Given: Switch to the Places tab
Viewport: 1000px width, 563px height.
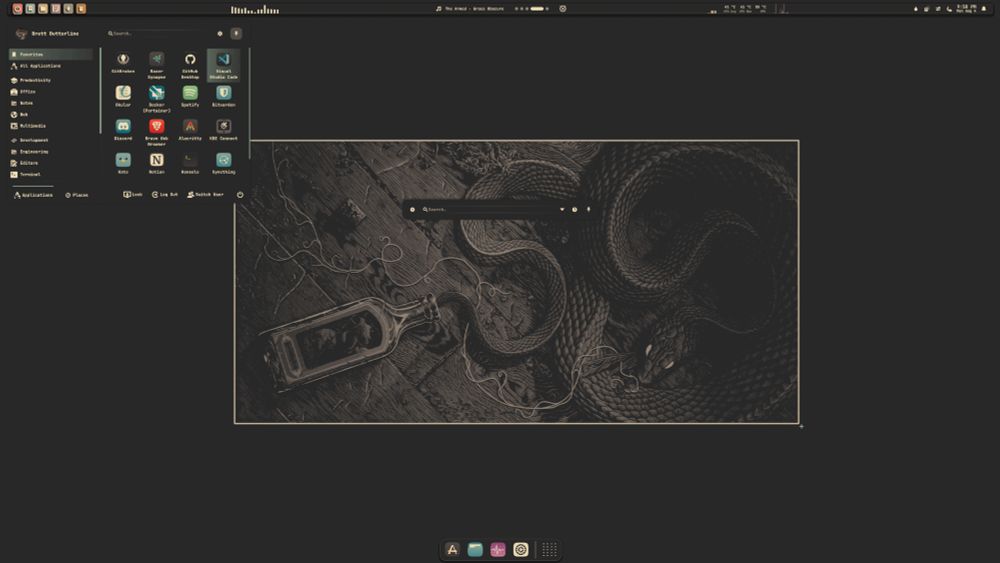Looking at the screenshot, I should (76, 195).
